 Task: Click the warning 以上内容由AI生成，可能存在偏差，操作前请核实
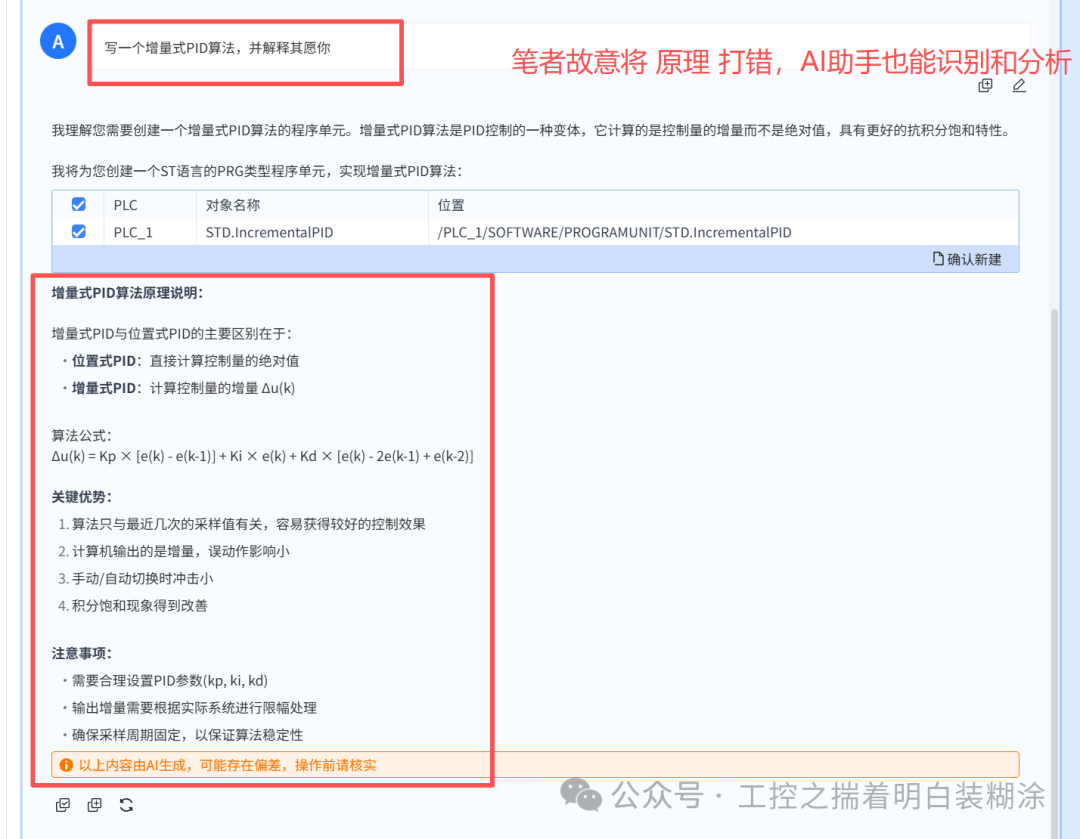[x=227, y=765]
